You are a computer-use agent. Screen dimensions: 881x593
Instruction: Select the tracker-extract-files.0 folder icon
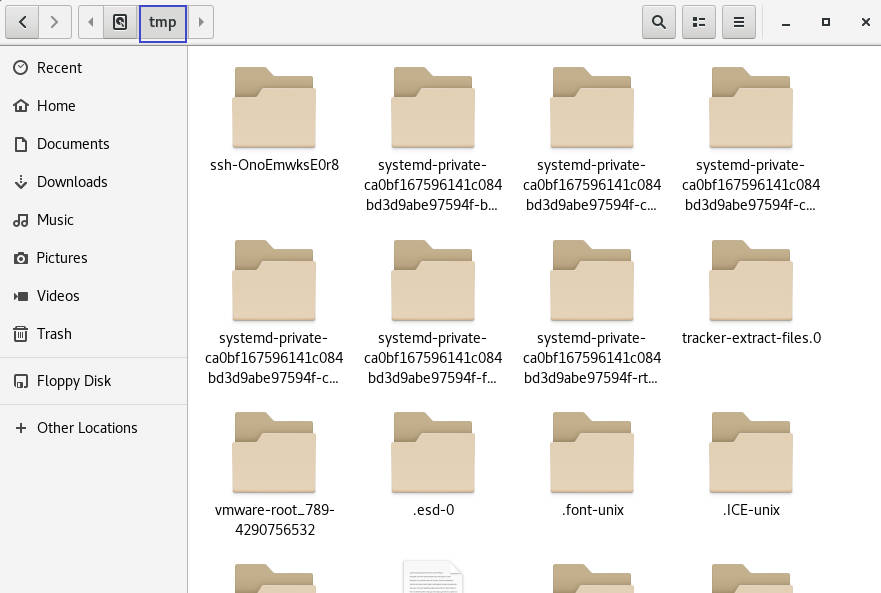coord(751,280)
